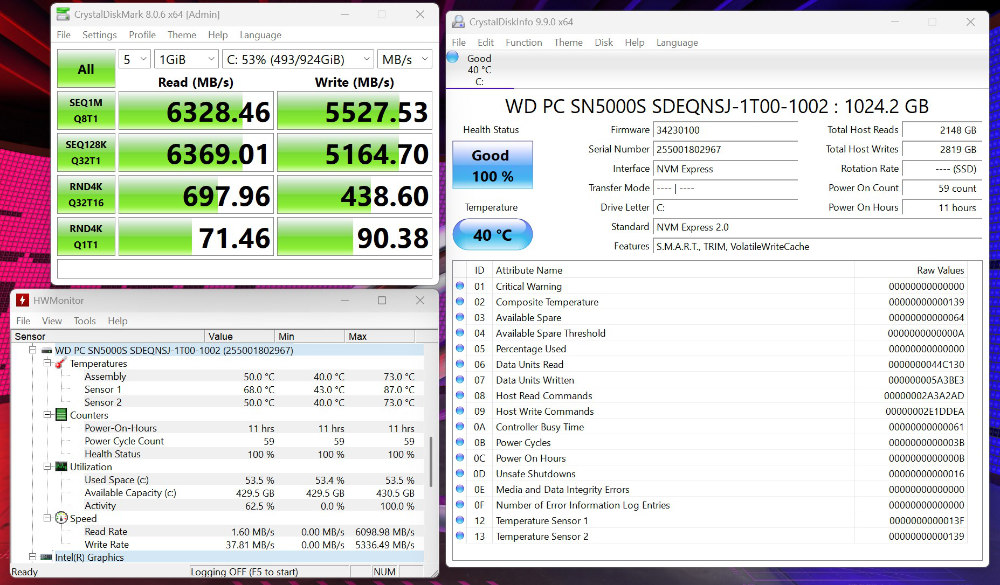Collapse the Counters tree node

click(x=47, y=415)
